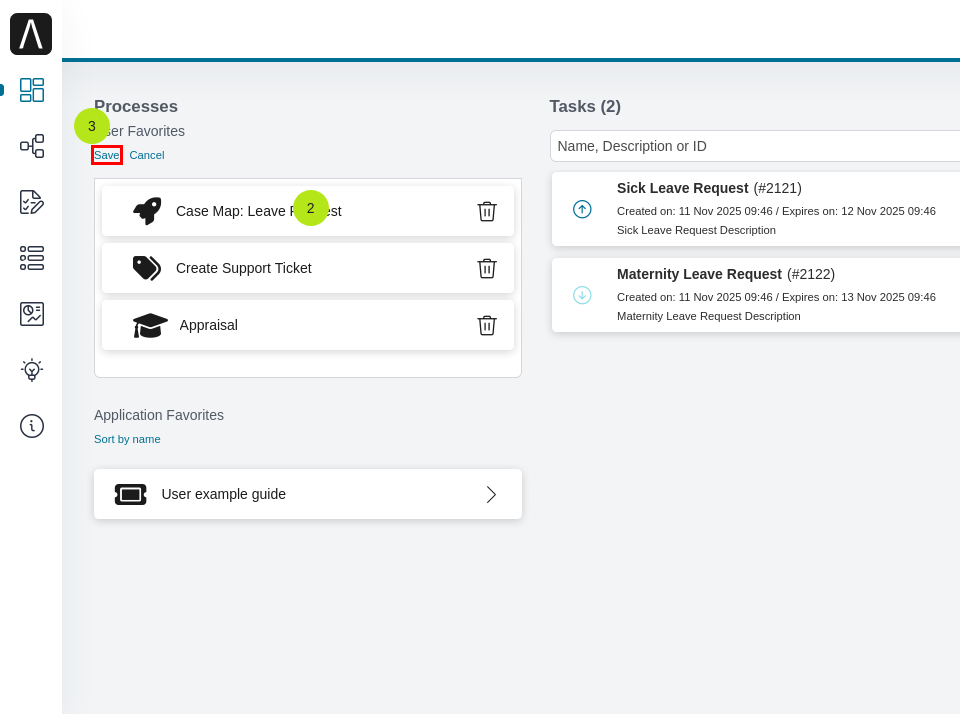Click the lightbulb icon in the sidebar
This screenshot has width=960, height=714.
[31, 370]
